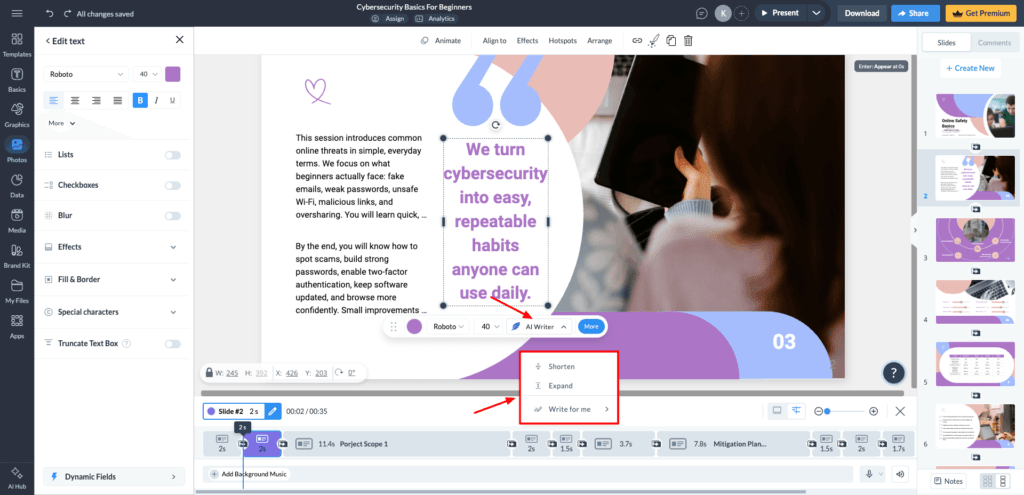Screen dimensions: 1024x495
Task: Open the Present options dropdown arrow
Action: click(x=815, y=13)
